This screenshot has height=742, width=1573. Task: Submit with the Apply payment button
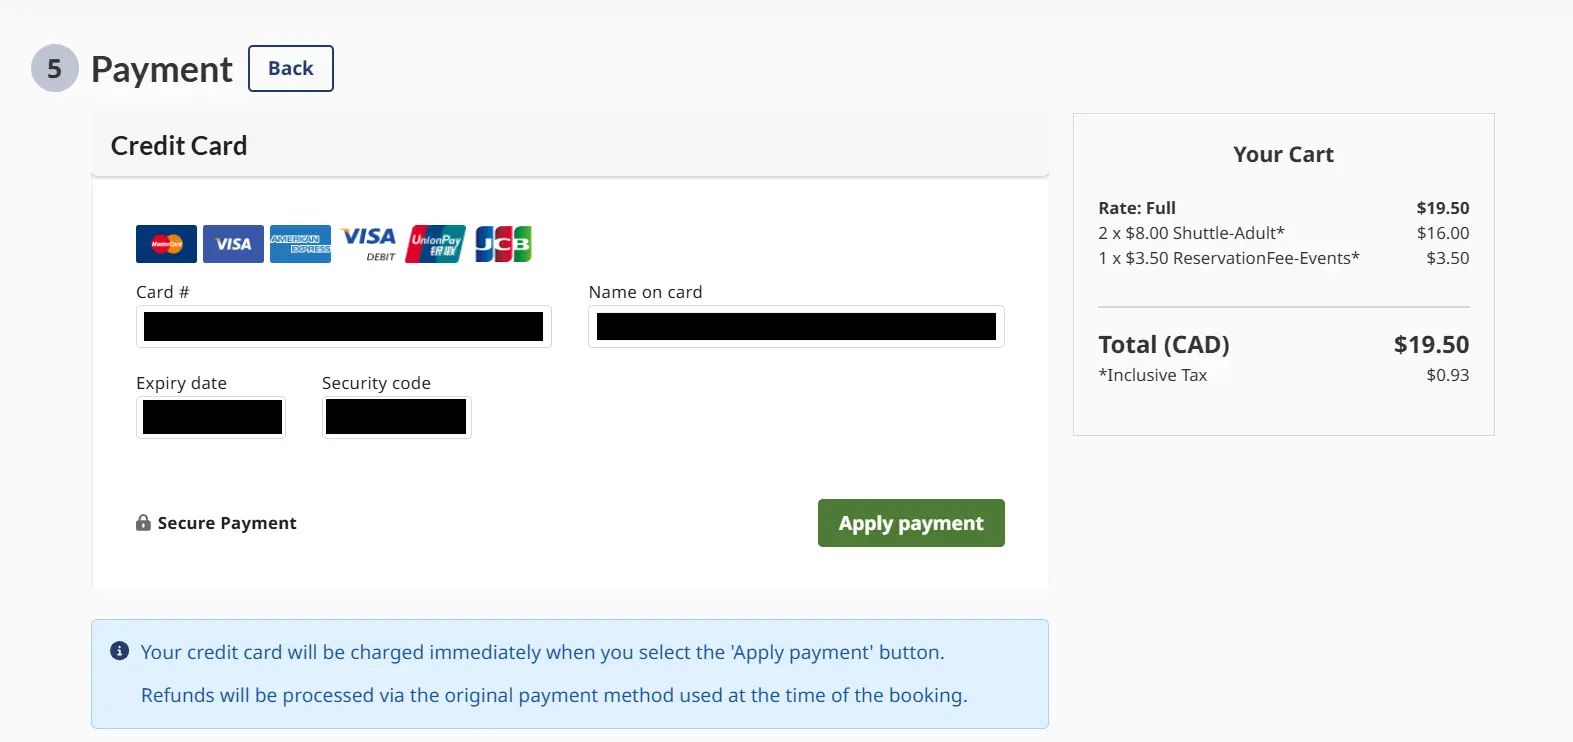911,523
